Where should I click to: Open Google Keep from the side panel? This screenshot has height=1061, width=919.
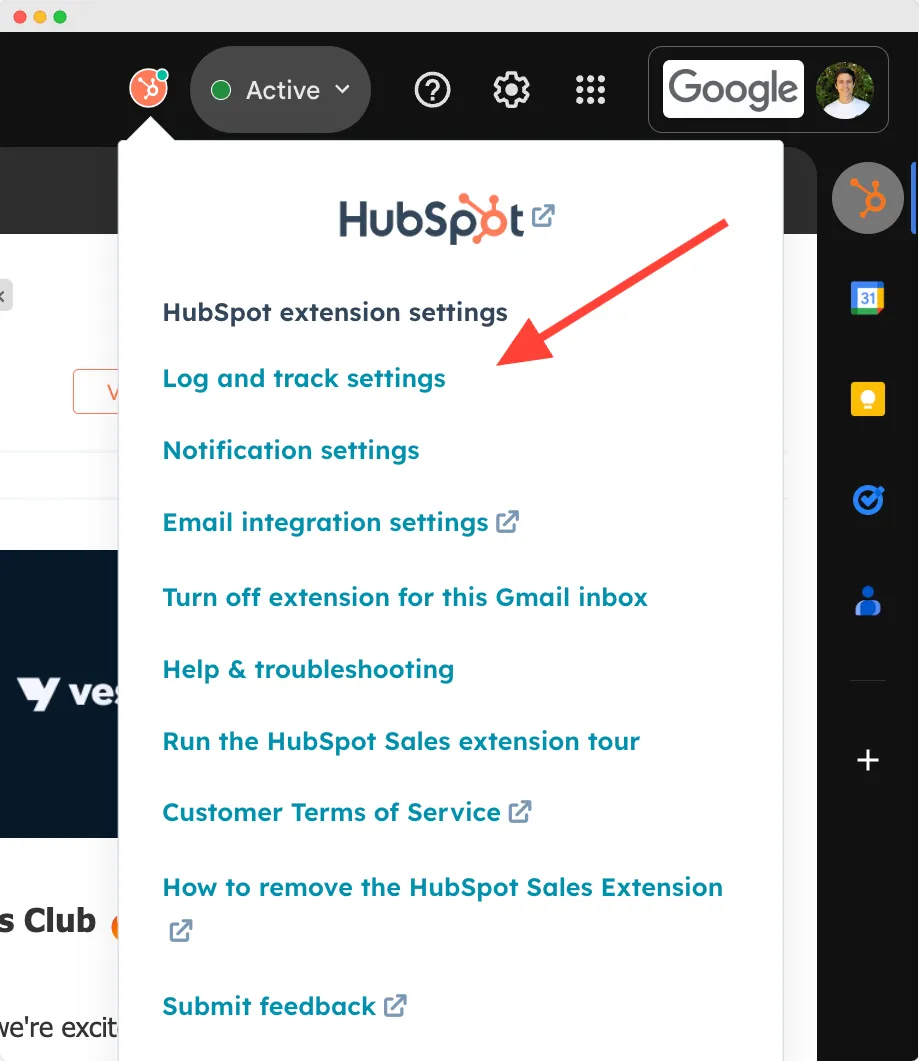coord(866,398)
